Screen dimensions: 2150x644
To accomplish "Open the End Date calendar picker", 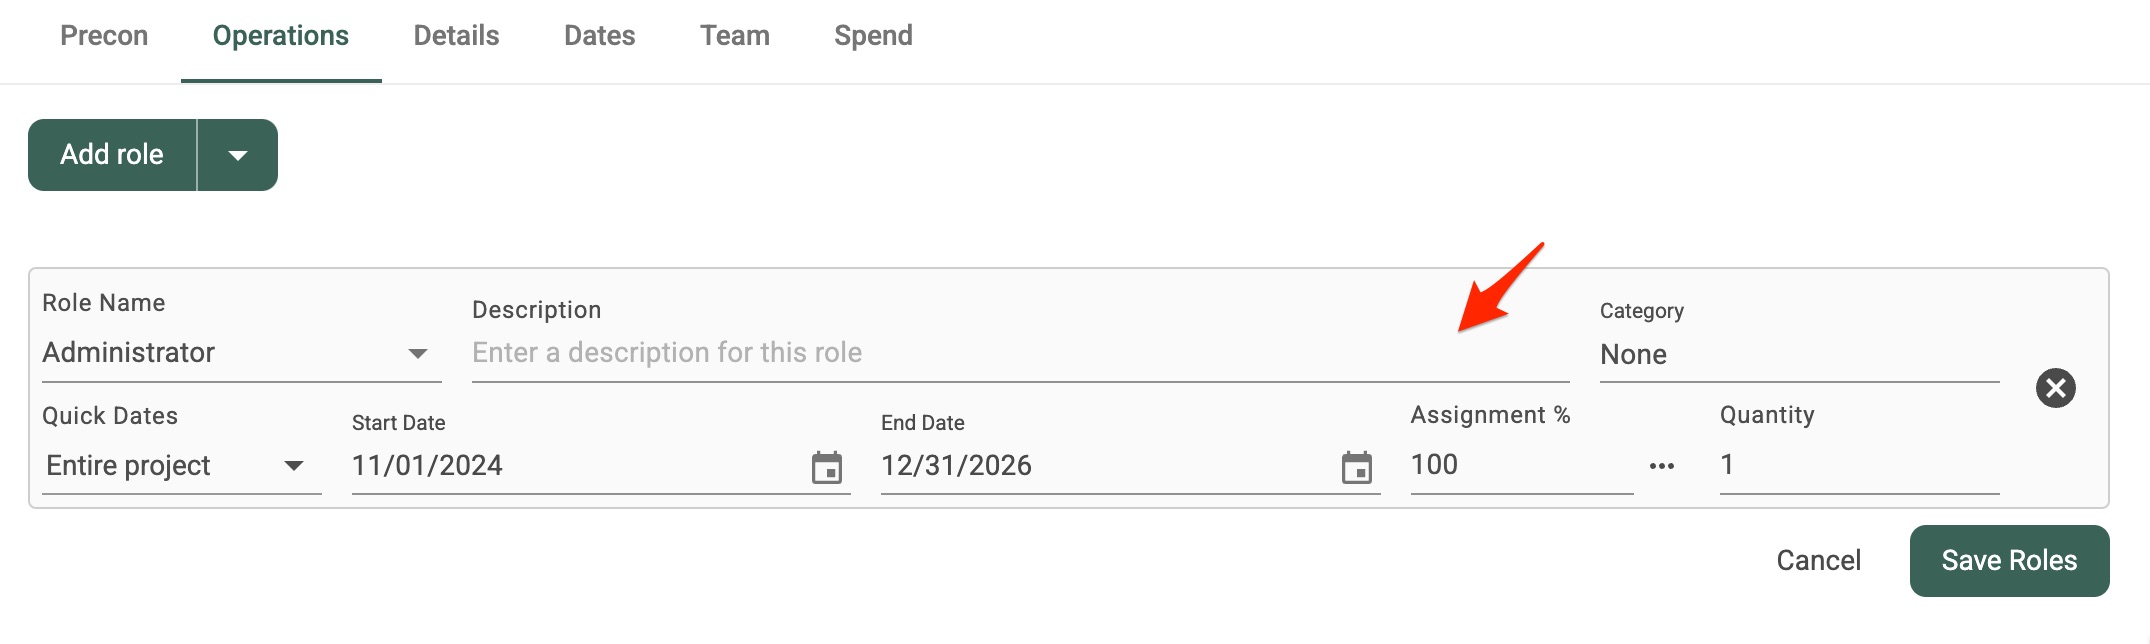I will pos(1357,467).
